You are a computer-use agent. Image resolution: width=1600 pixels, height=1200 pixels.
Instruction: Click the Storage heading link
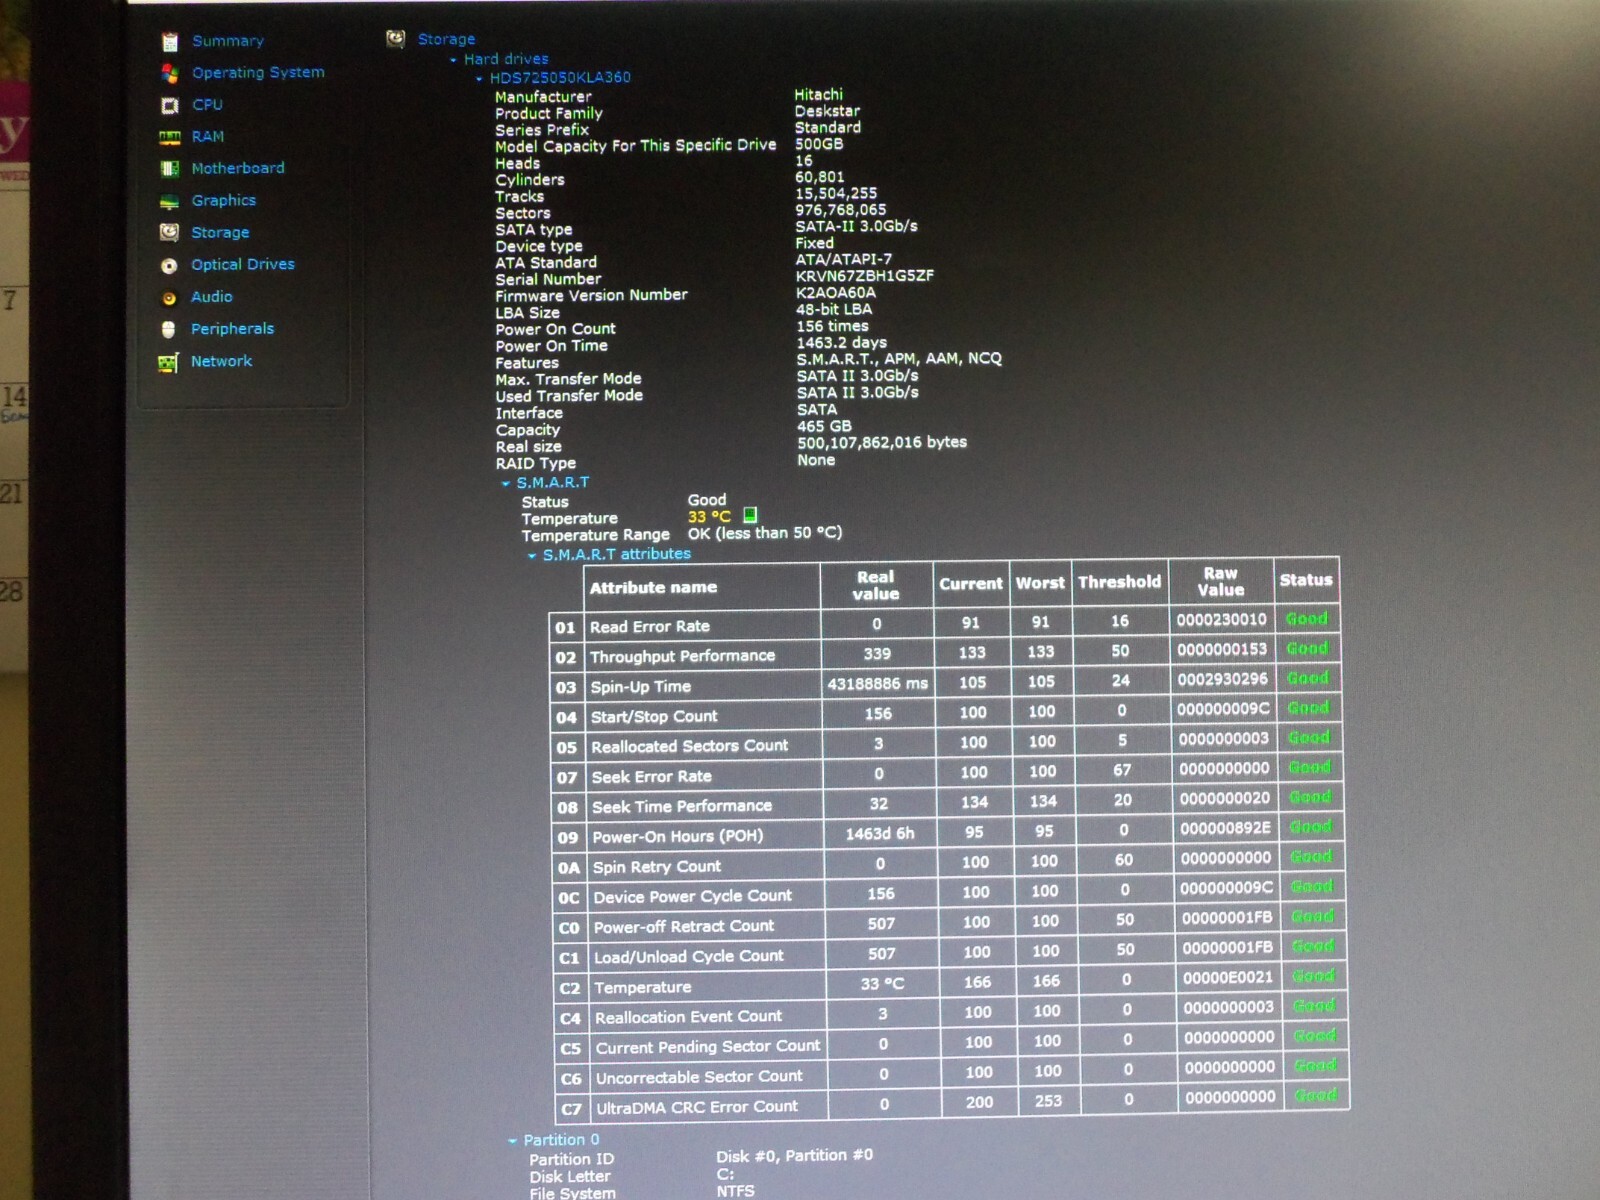click(446, 39)
